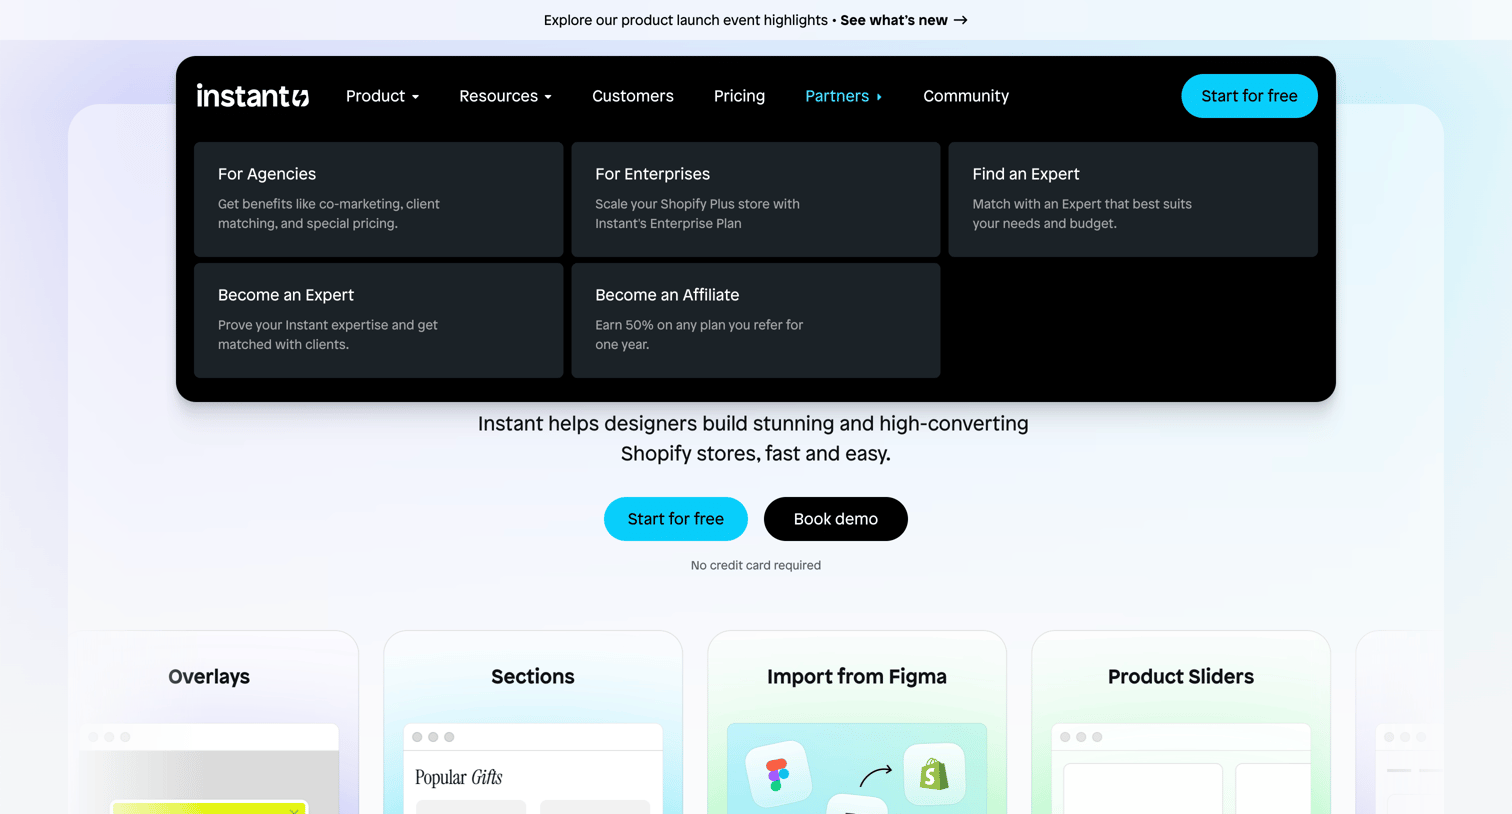The height and width of the screenshot is (814, 1512).
Task: Click the Figma logo icon
Action: (x=777, y=775)
